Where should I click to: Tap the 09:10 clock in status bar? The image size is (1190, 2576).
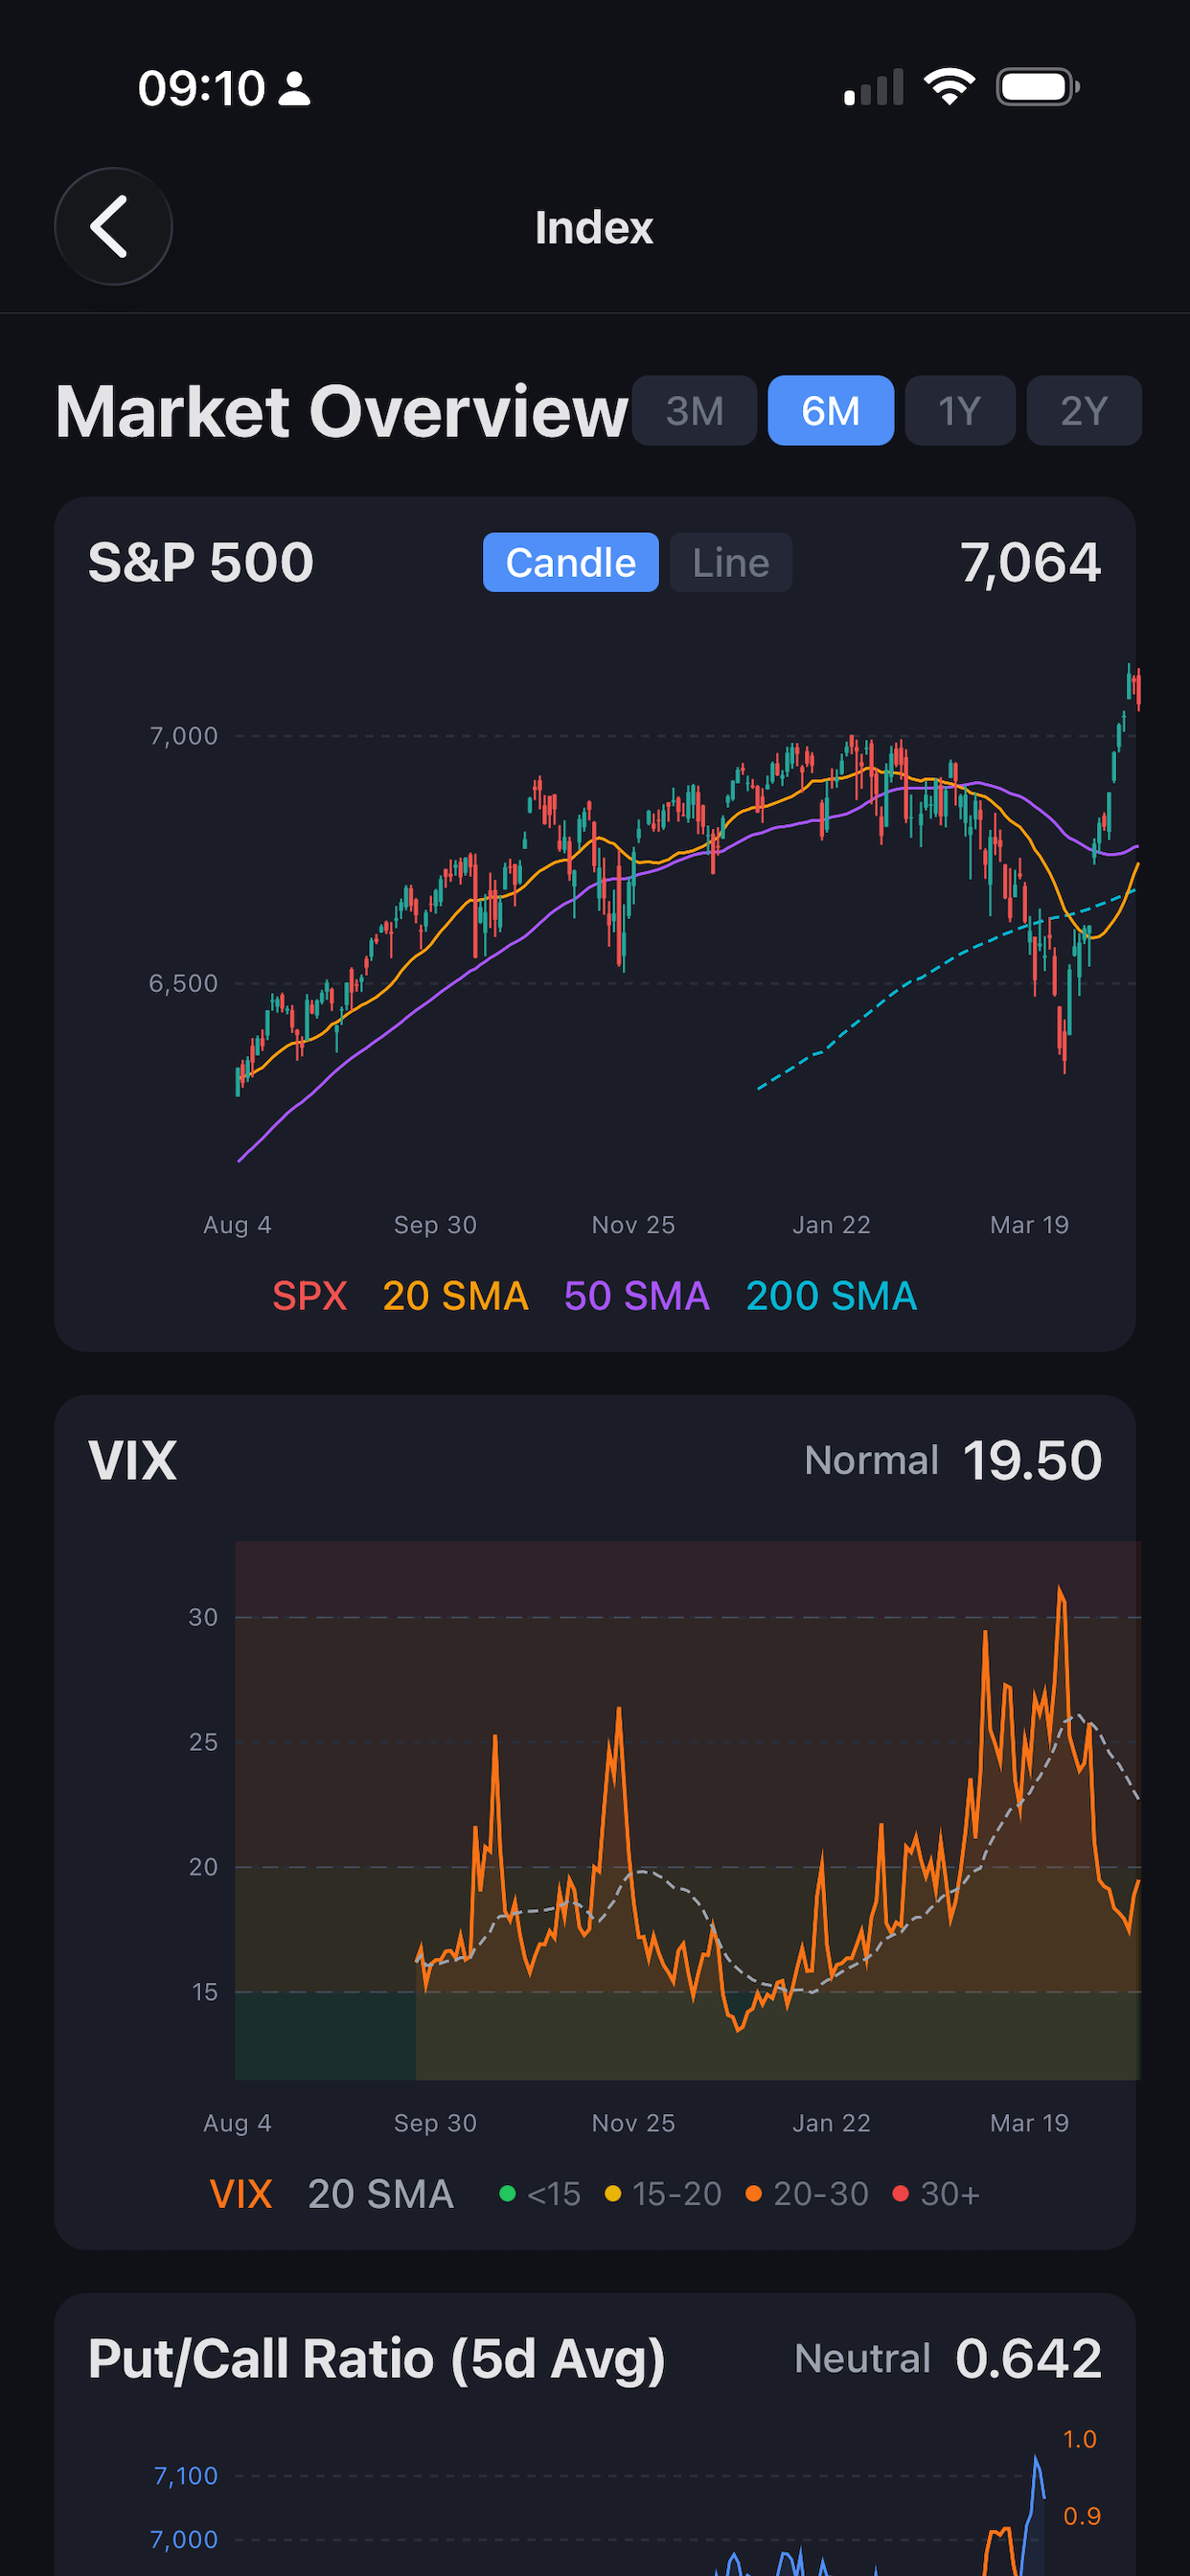(x=202, y=88)
